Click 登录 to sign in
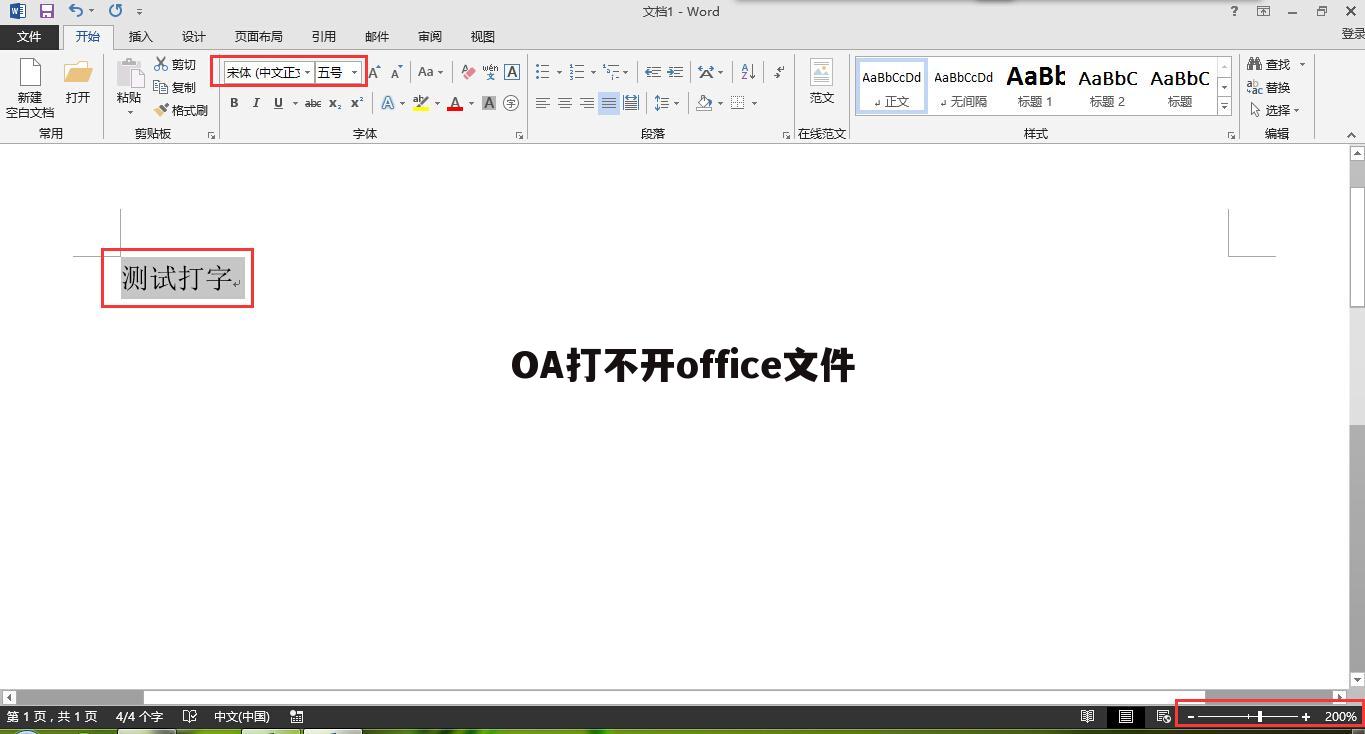This screenshot has width=1365, height=734. 1352,33
